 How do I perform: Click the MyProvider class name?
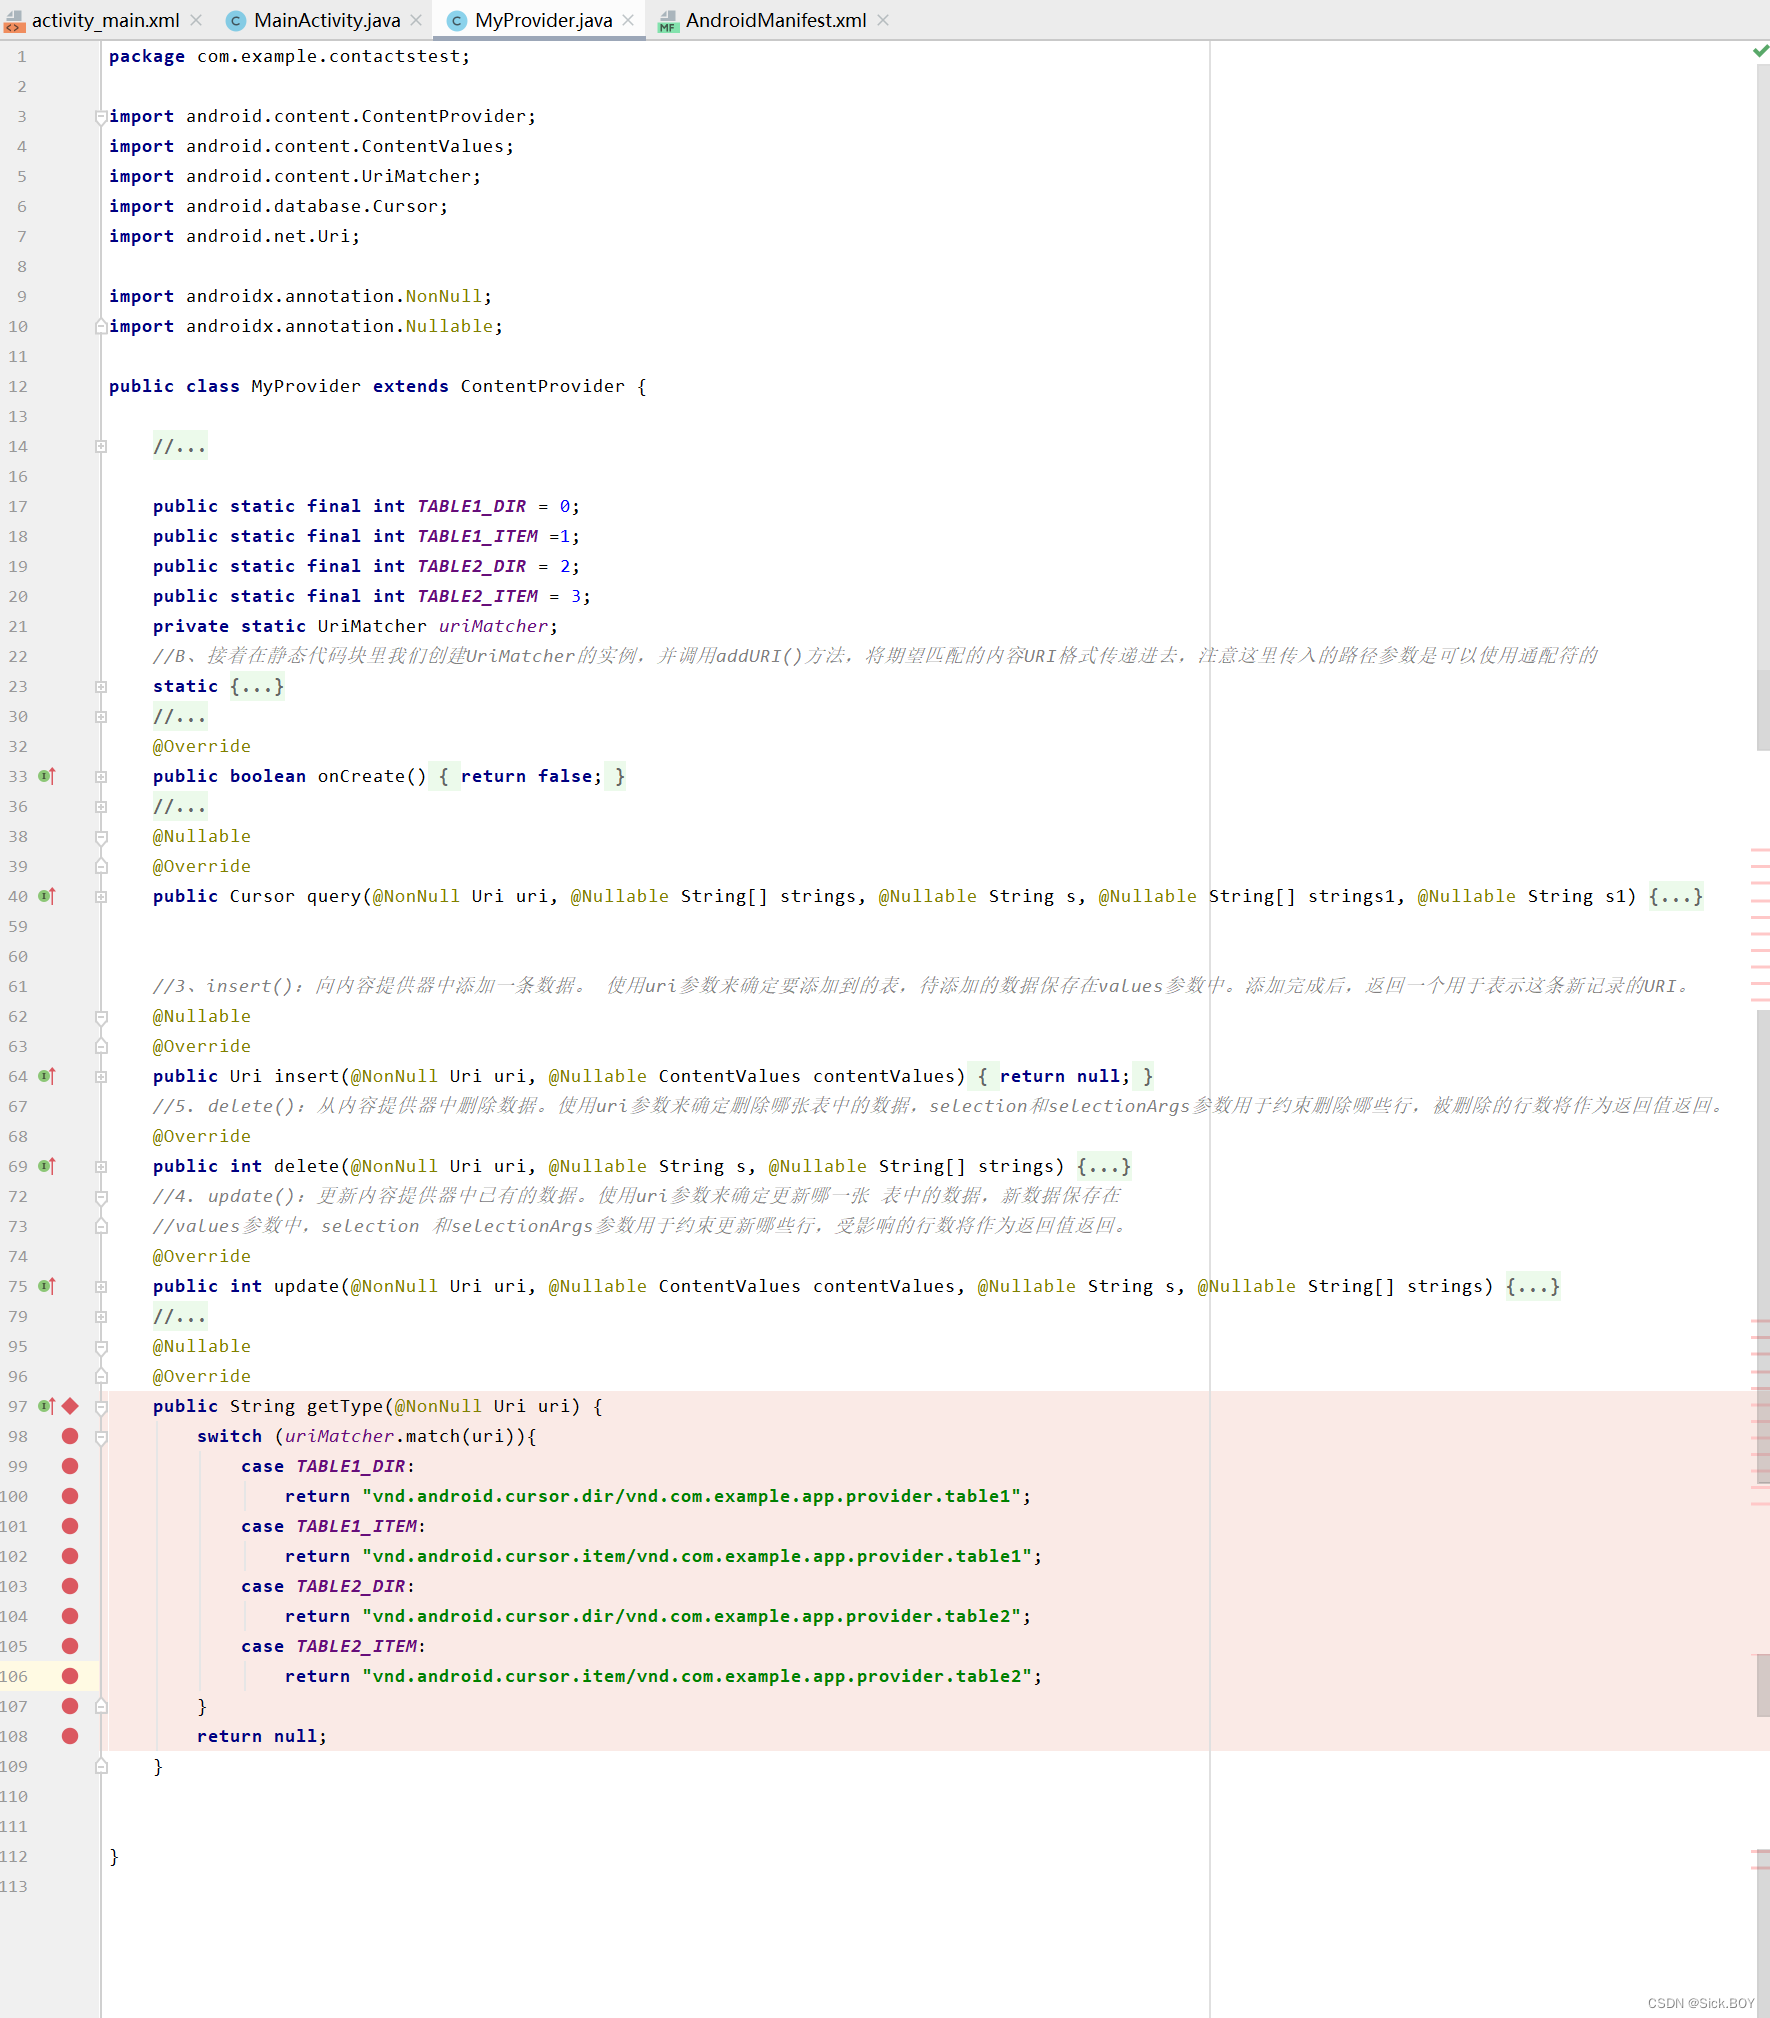point(305,386)
